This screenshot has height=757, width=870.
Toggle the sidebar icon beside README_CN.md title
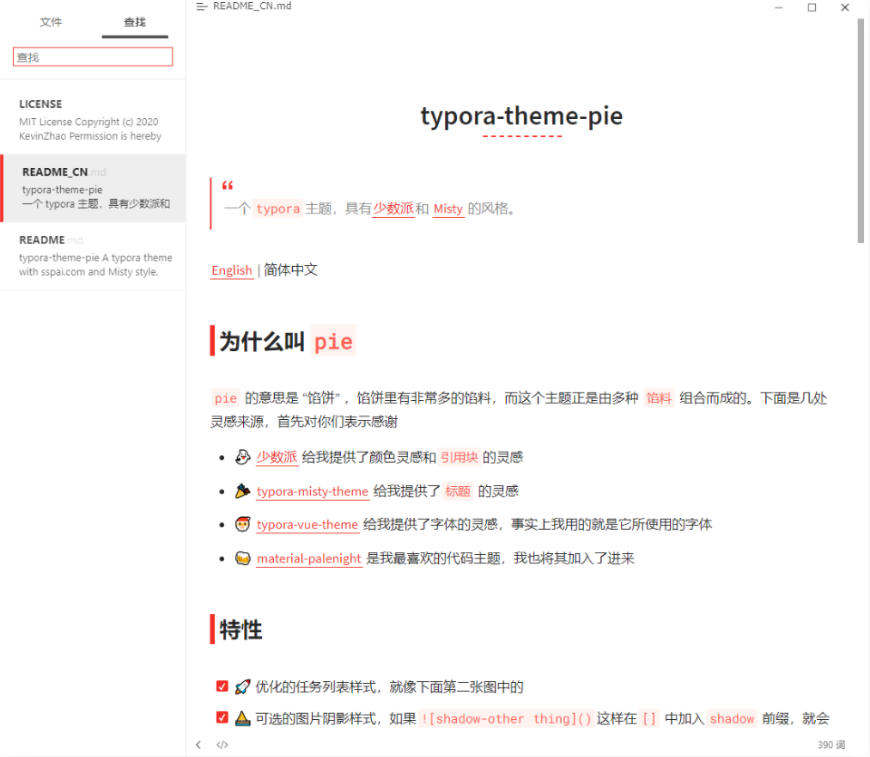[201, 7]
